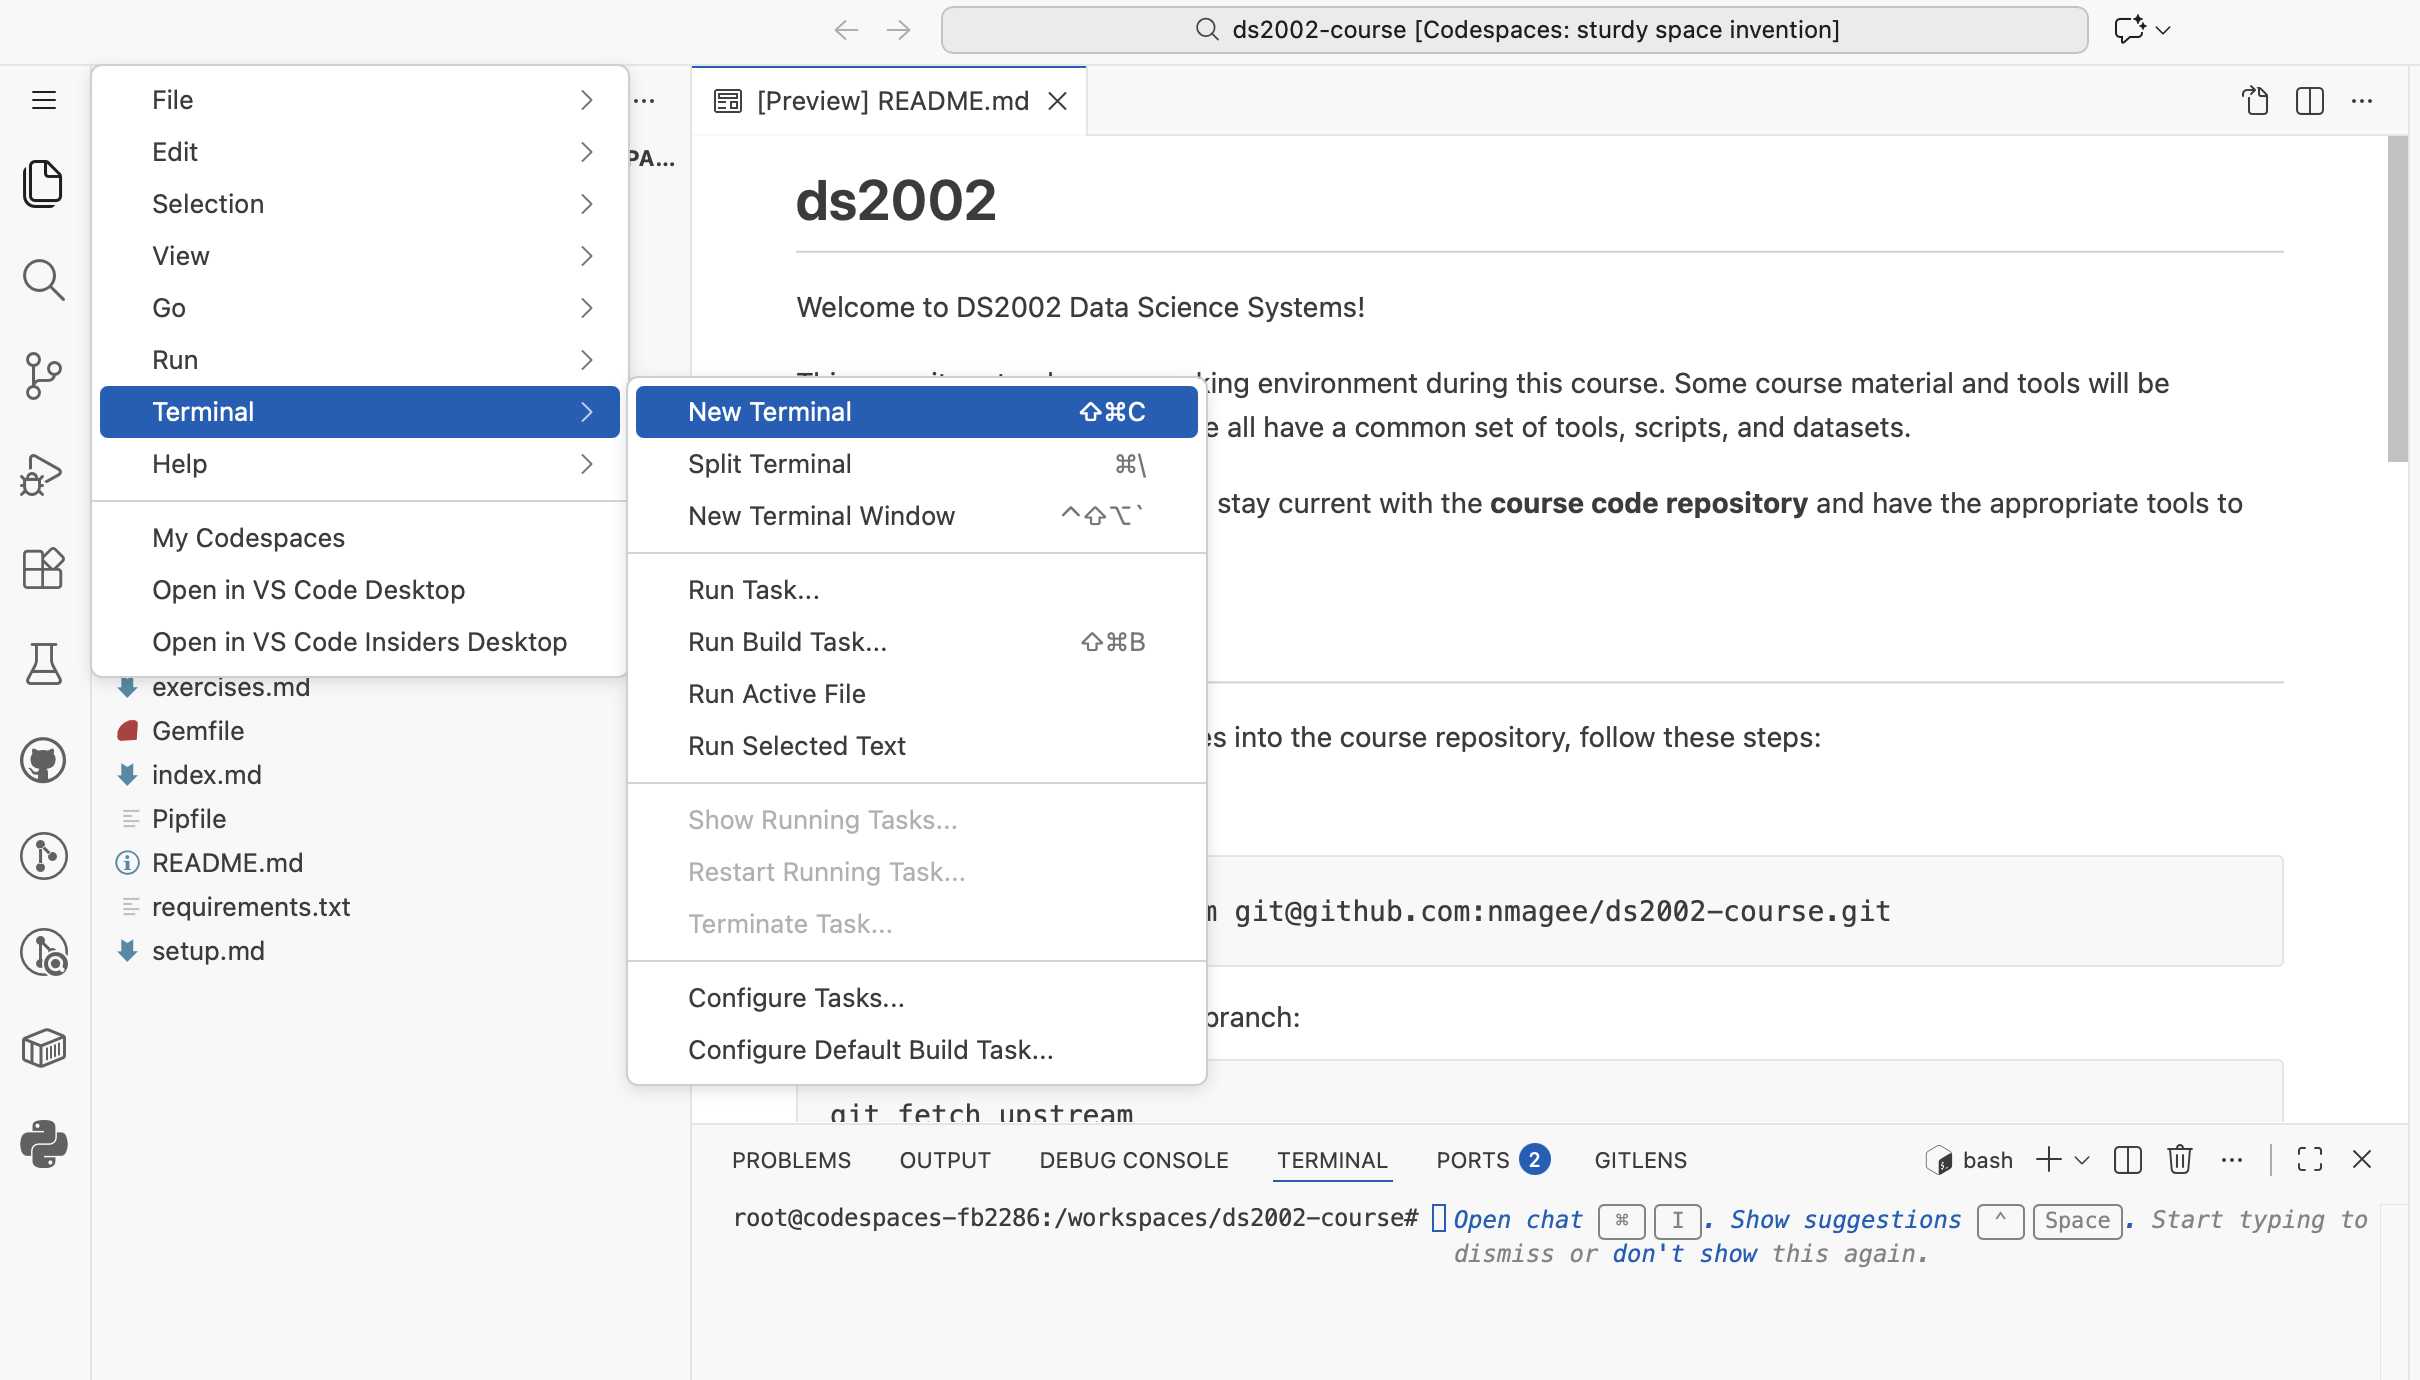
Task: Click the preview pane vertical scrollbar
Action: pos(2397,300)
